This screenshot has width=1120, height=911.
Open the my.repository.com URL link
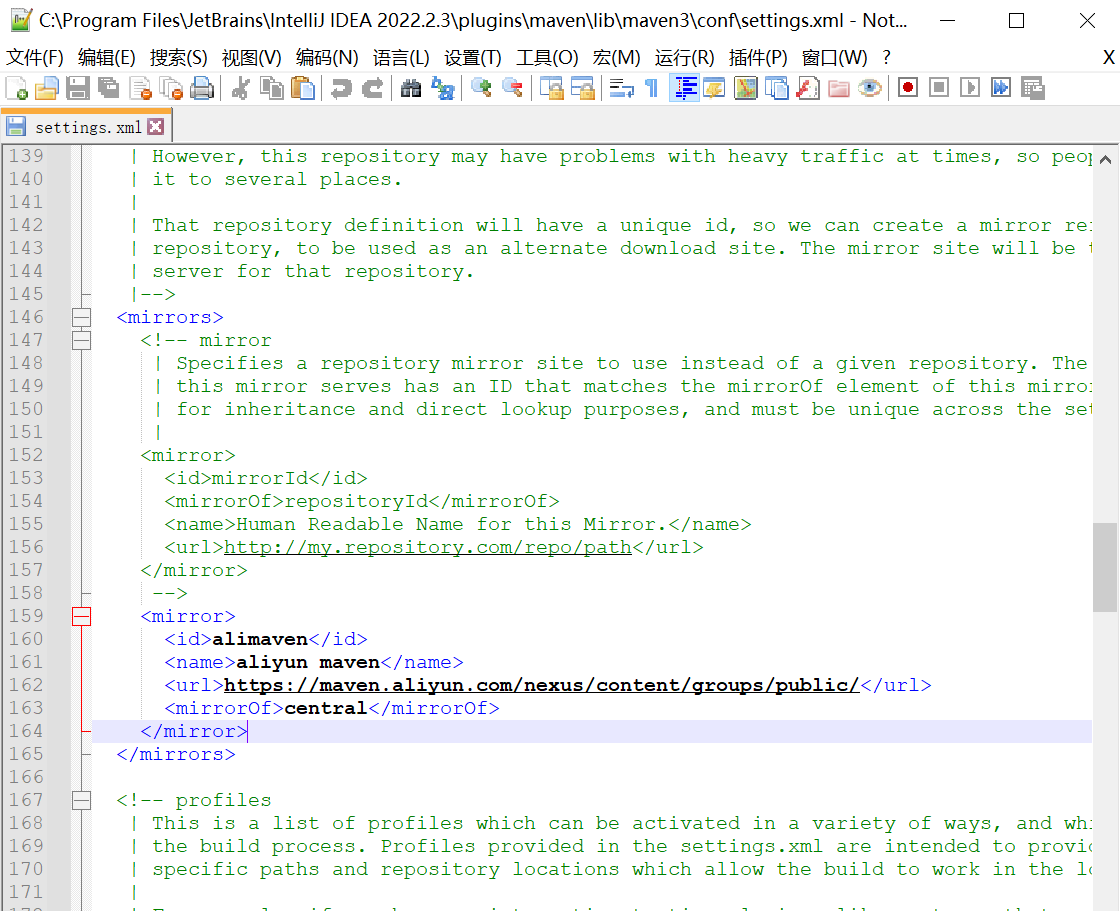pos(428,547)
